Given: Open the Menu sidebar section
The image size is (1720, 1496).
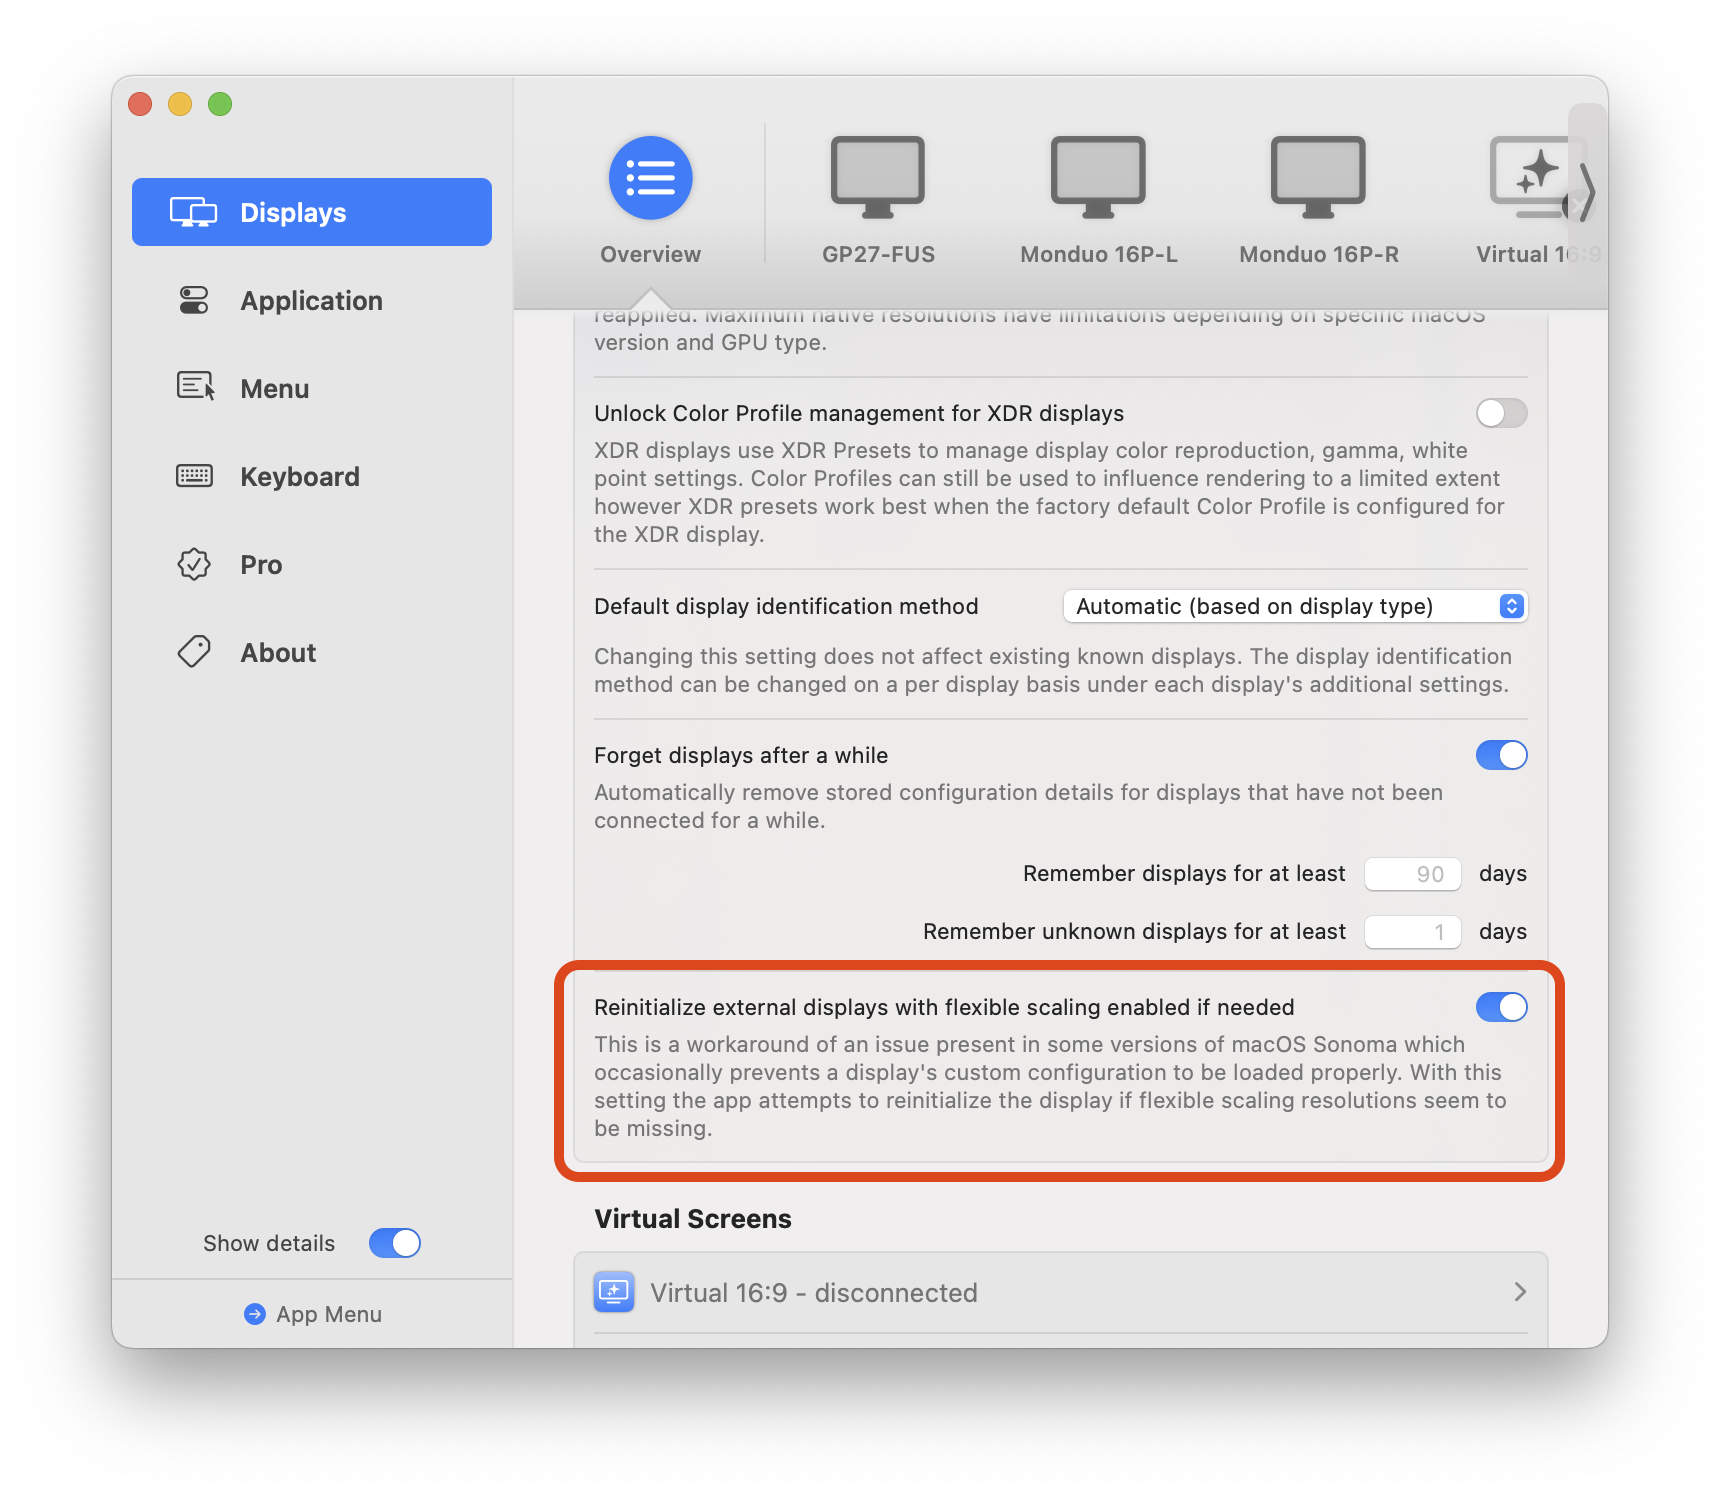Looking at the screenshot, I should (274, 389).
